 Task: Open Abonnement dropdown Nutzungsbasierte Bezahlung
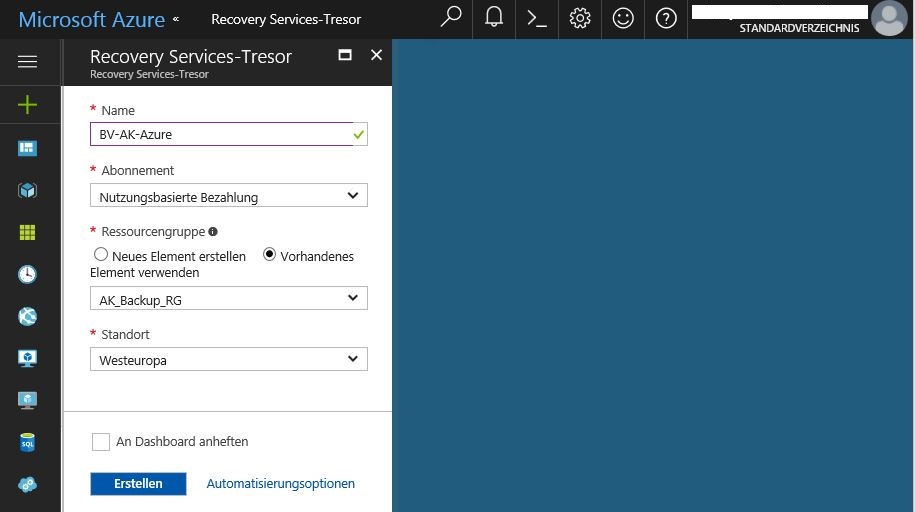point(229,196)
